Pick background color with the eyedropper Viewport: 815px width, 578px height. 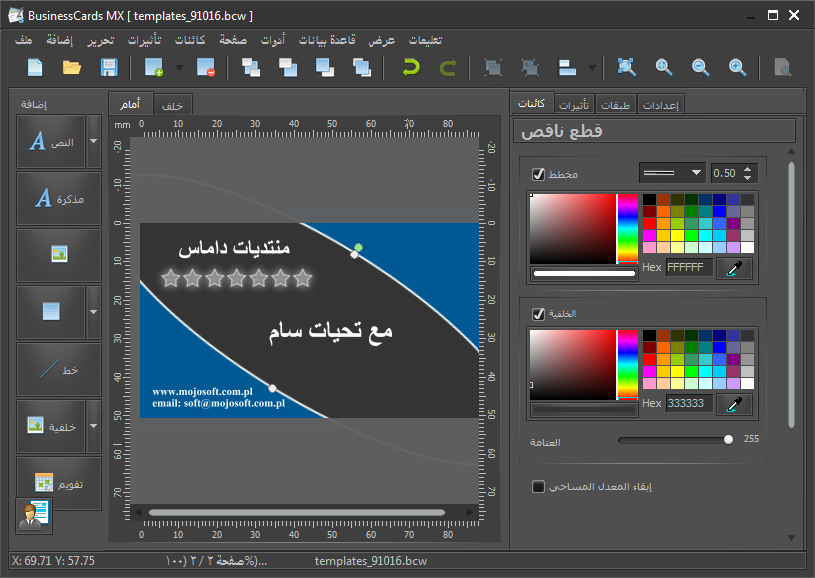pyautogui.click(x=734, y=404)
